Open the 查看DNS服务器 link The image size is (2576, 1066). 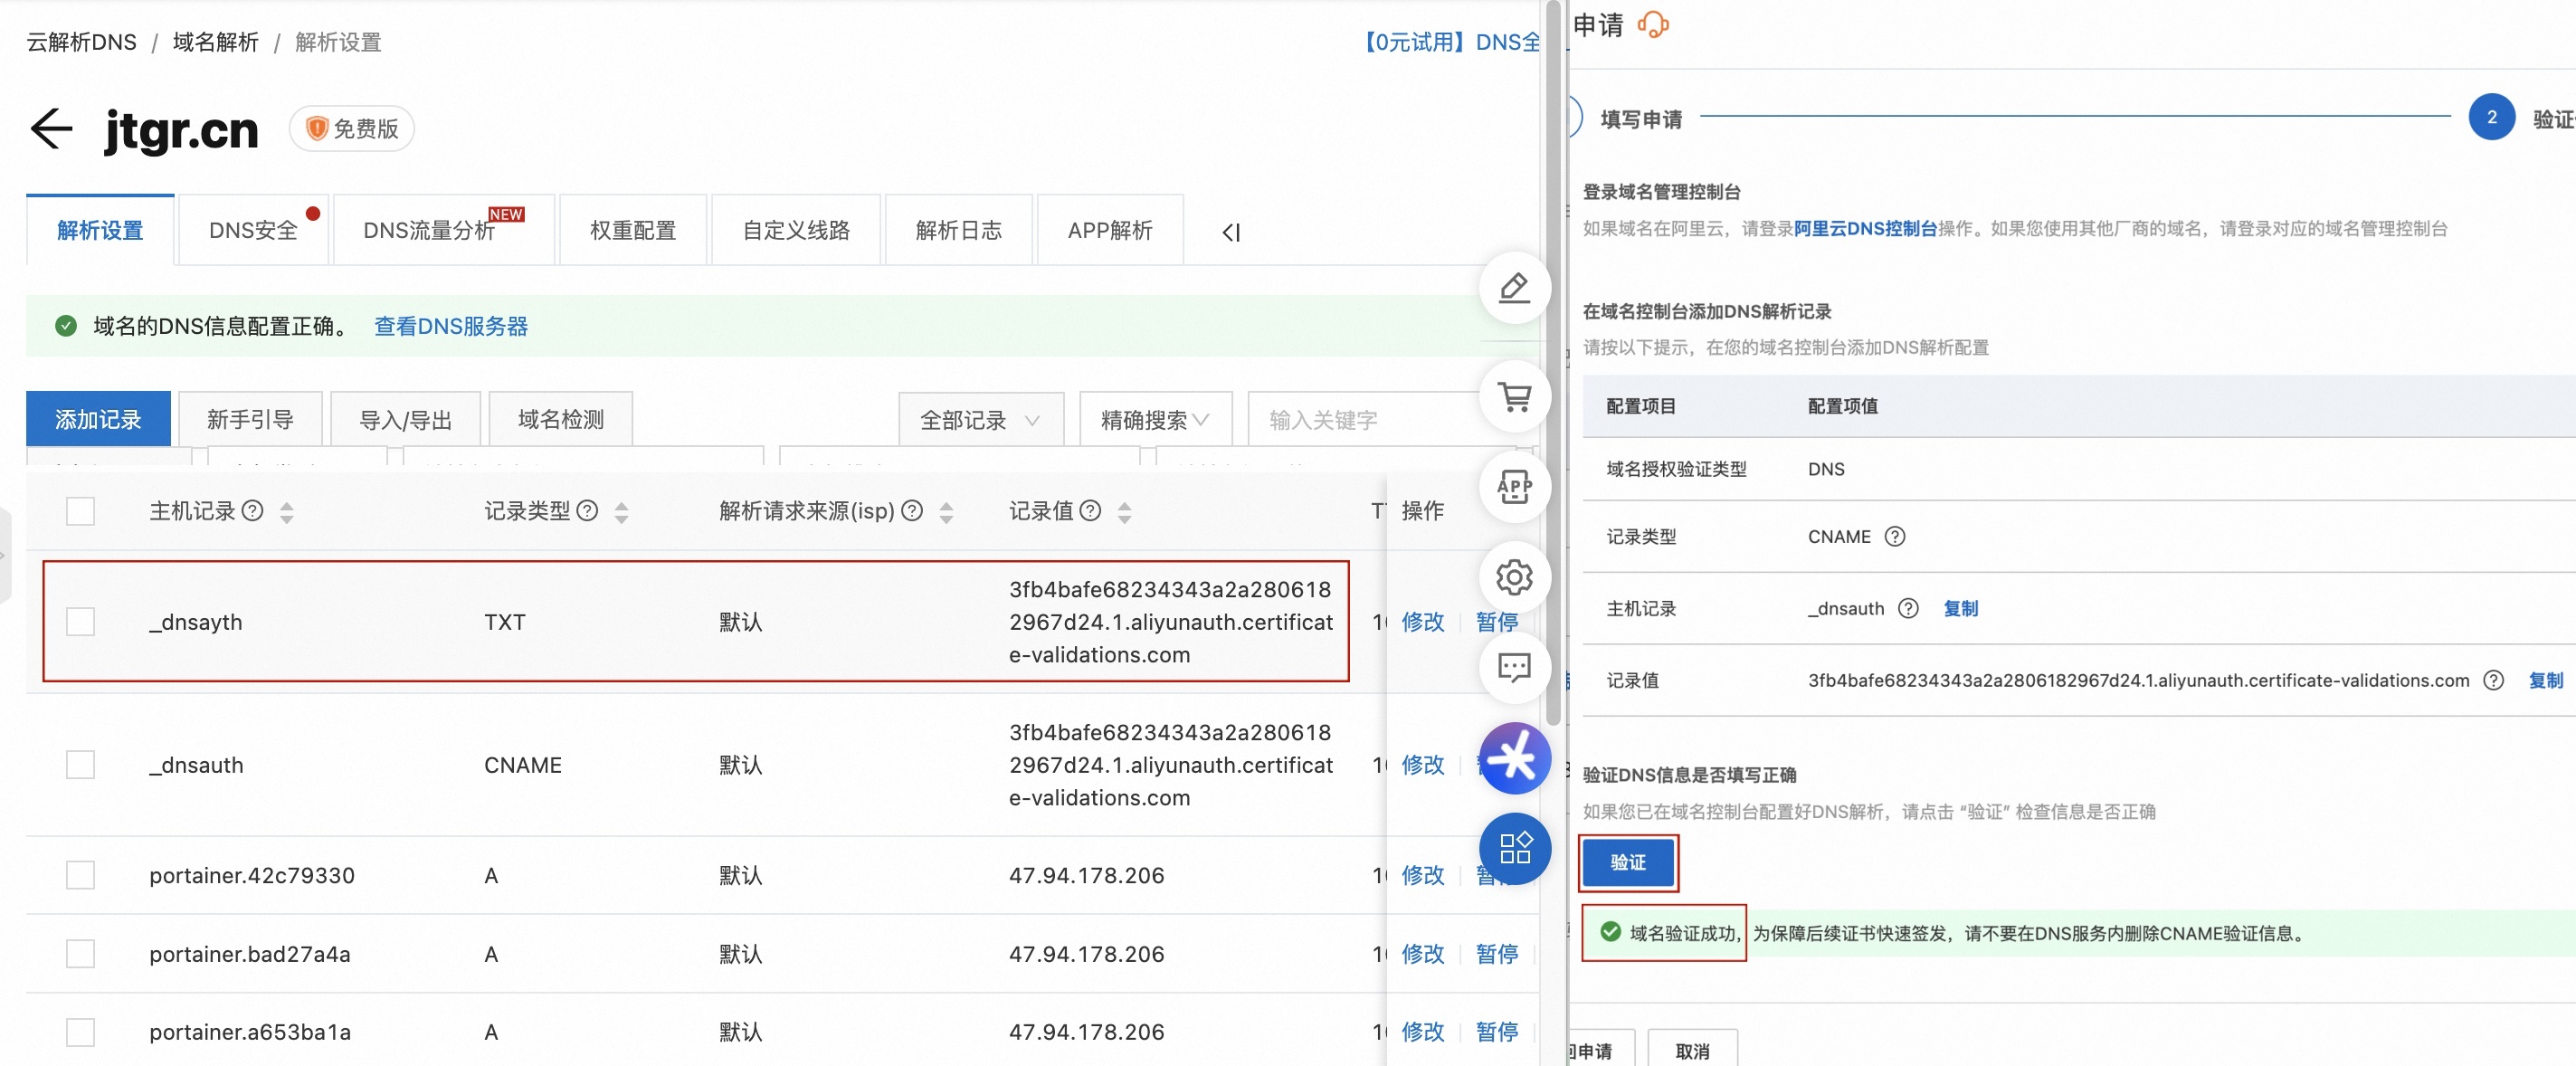click(x=451, y=326)
